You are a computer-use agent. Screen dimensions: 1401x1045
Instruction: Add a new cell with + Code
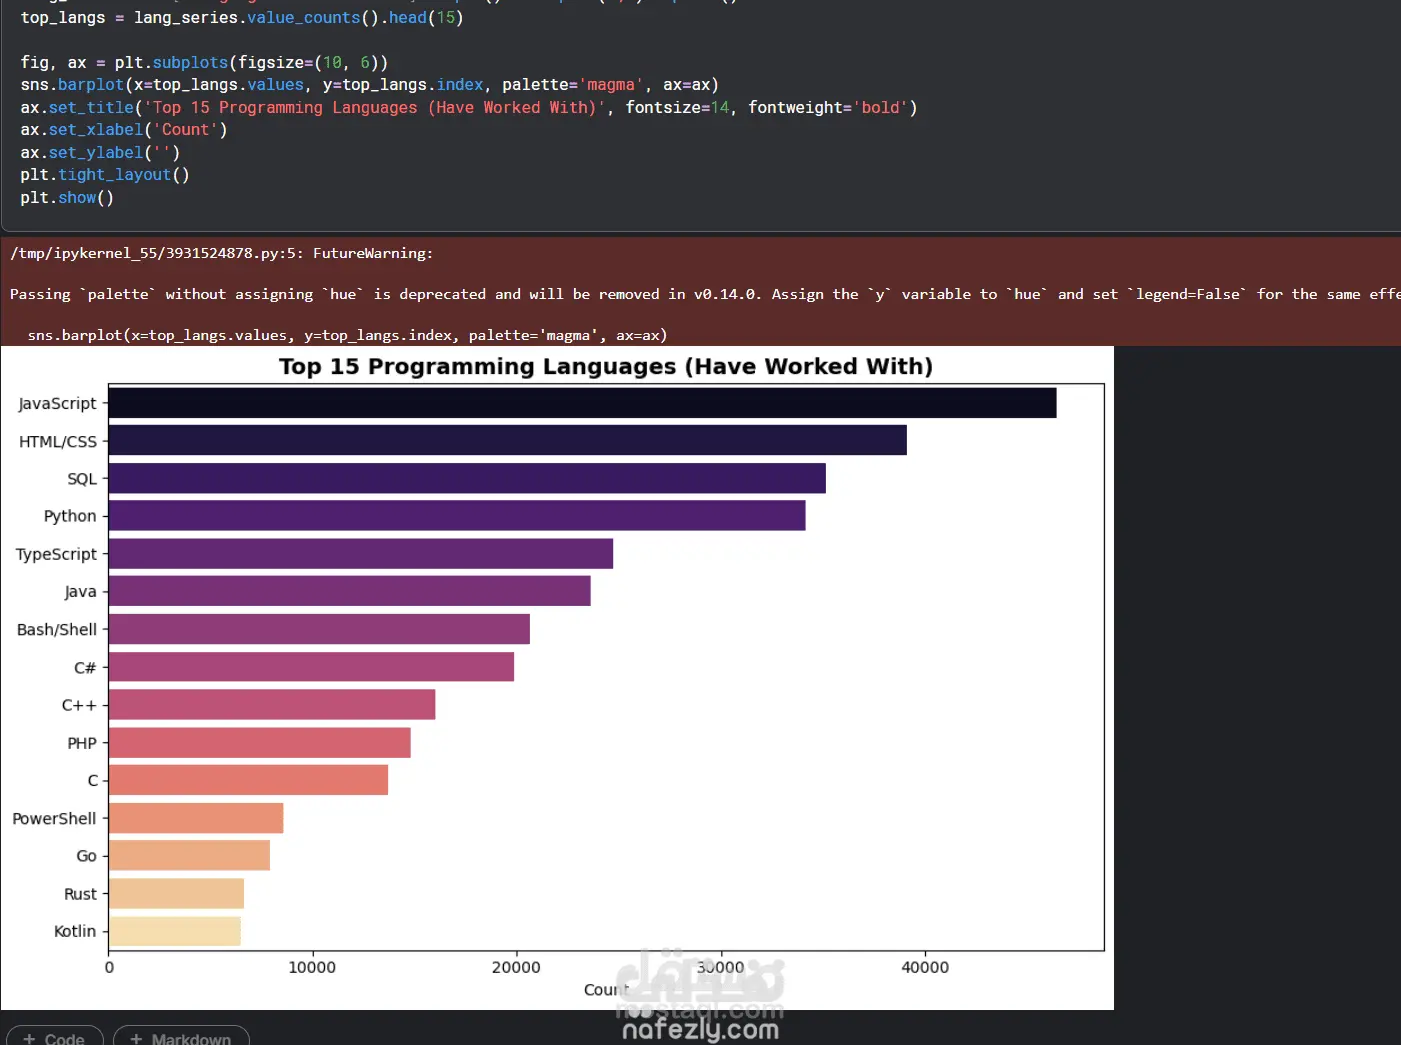pos(55,1036)
